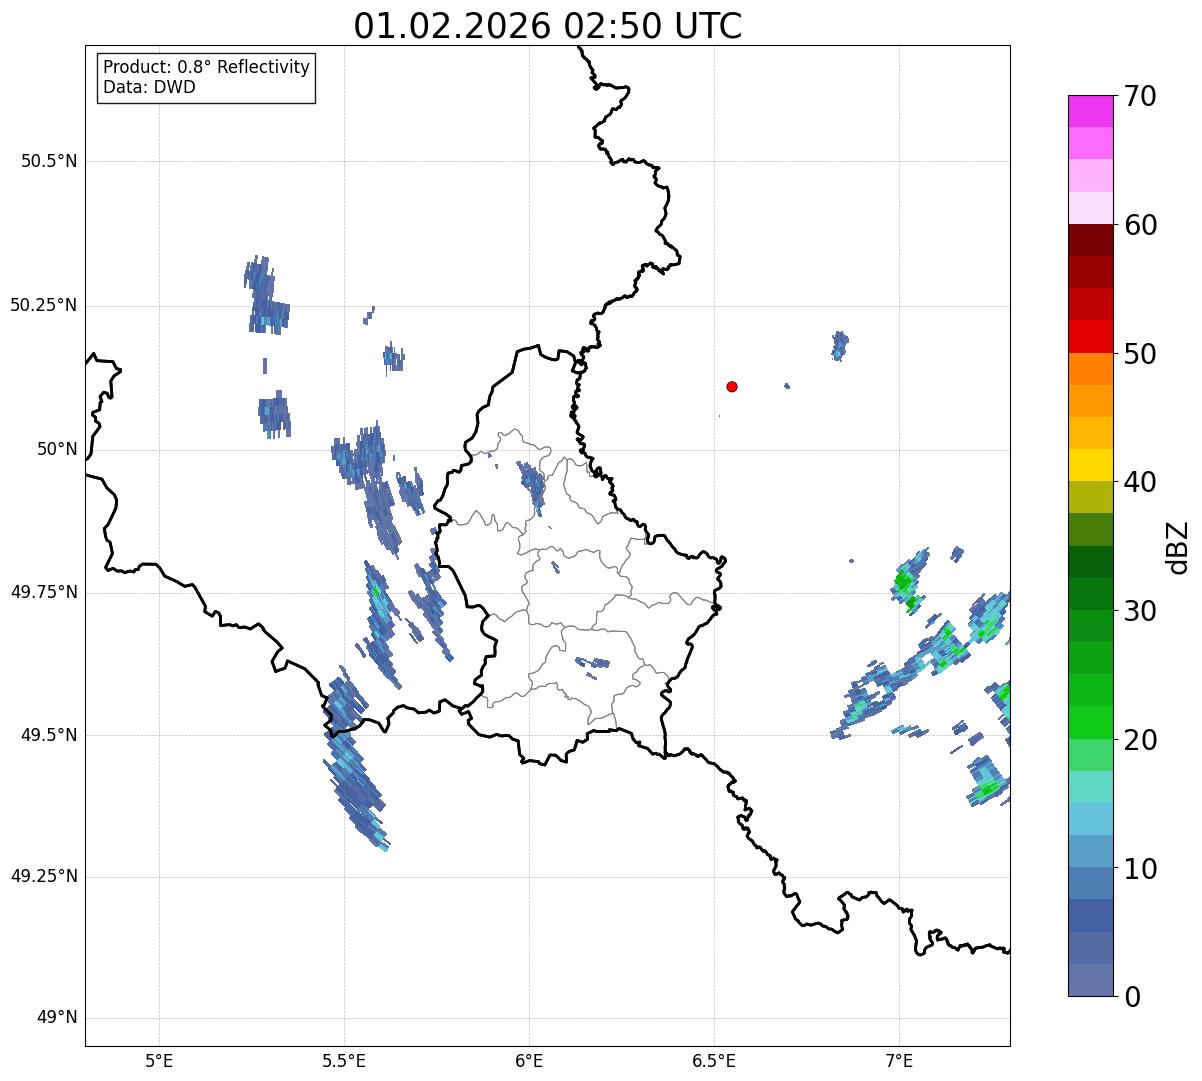The width and height of the screenshot is (1202, 1081).
Task: Click the 6°E longitude label
Action: [x=529, y=1061]
